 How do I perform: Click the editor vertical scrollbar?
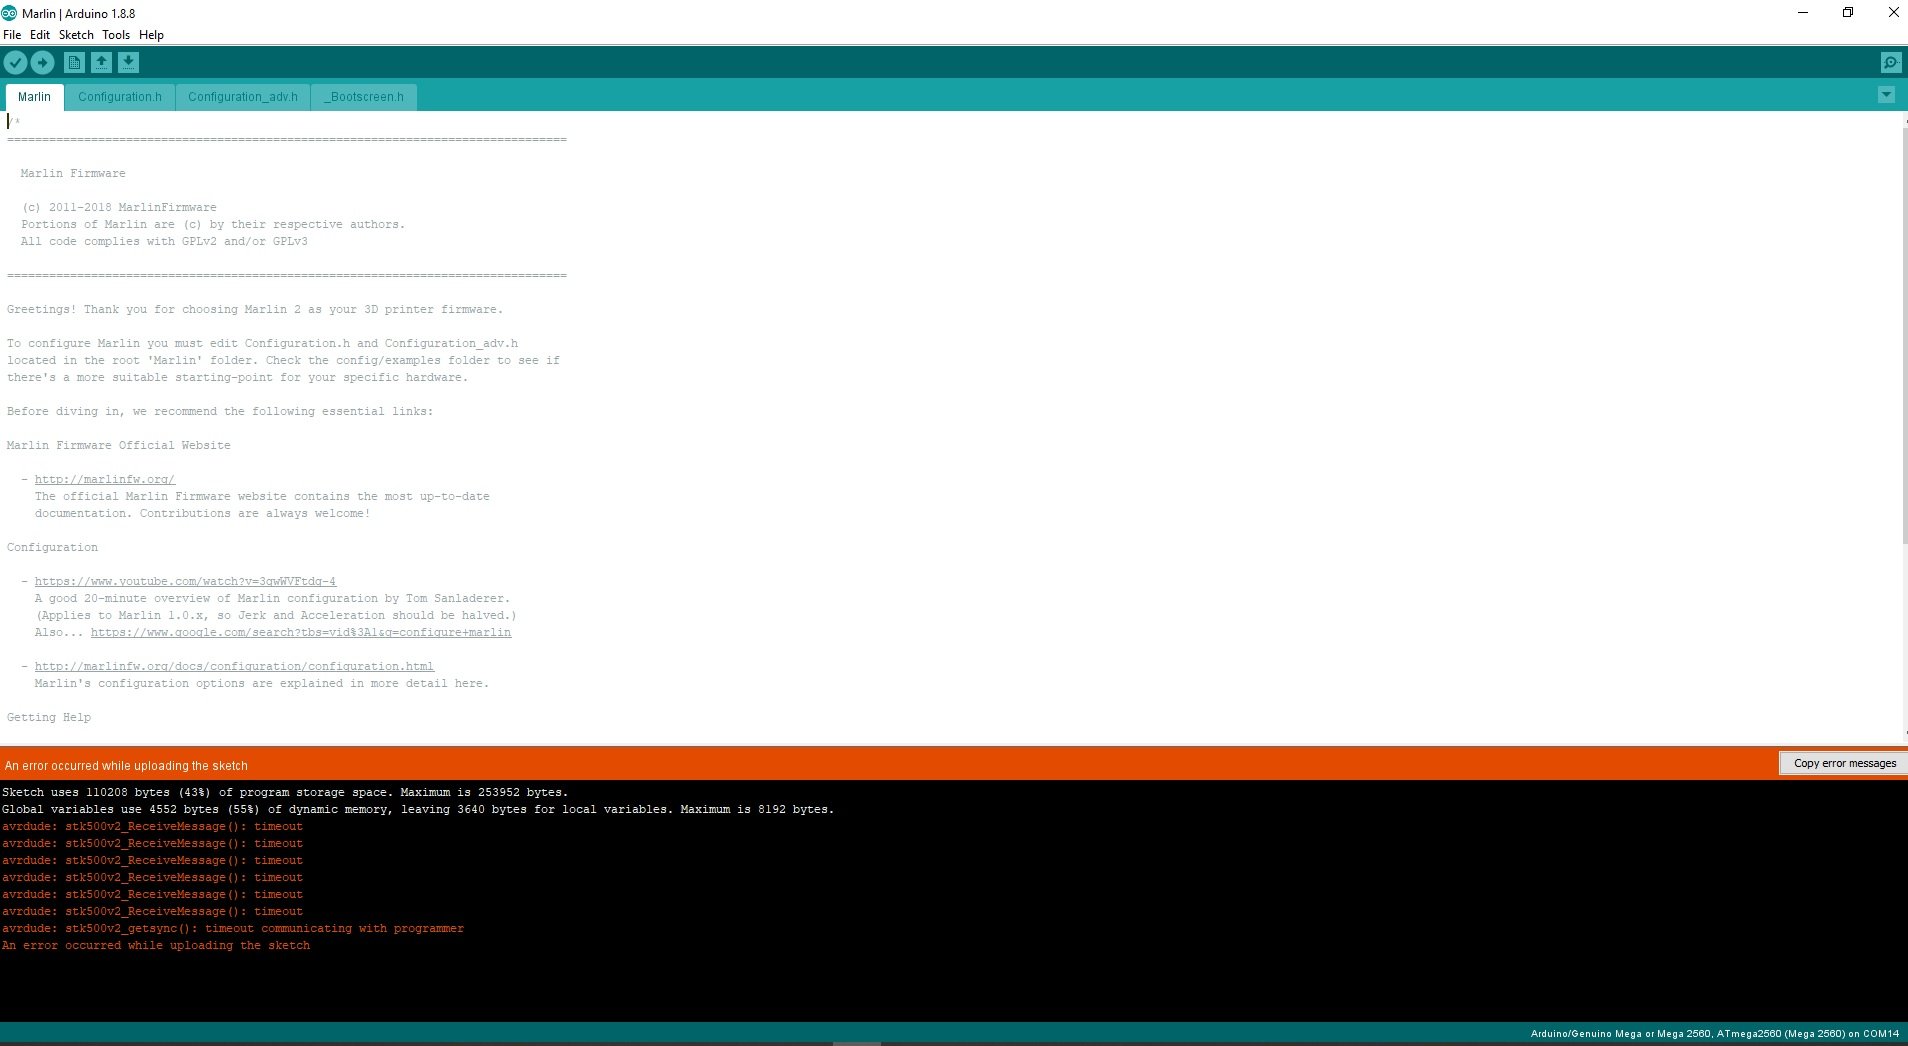click(1904, 335)
